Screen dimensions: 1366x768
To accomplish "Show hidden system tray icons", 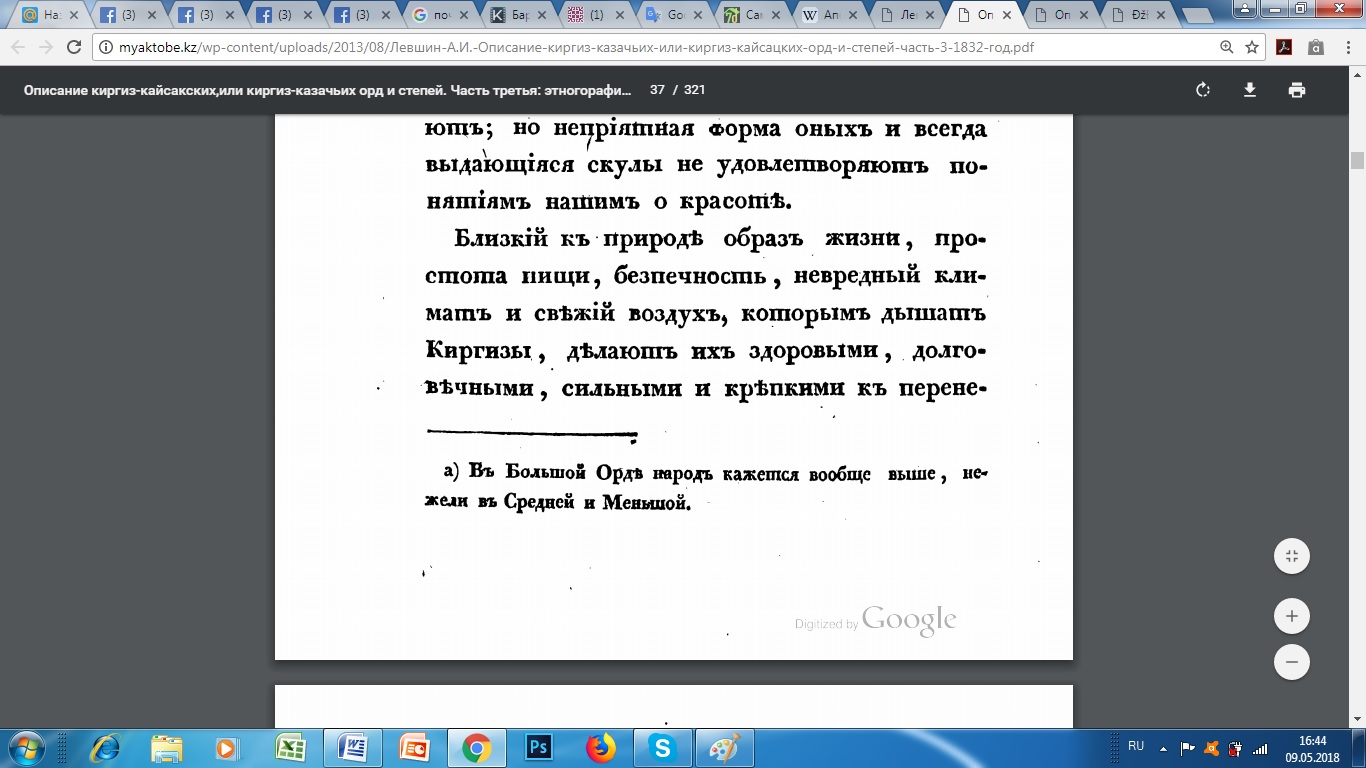I will point(1162,747).
